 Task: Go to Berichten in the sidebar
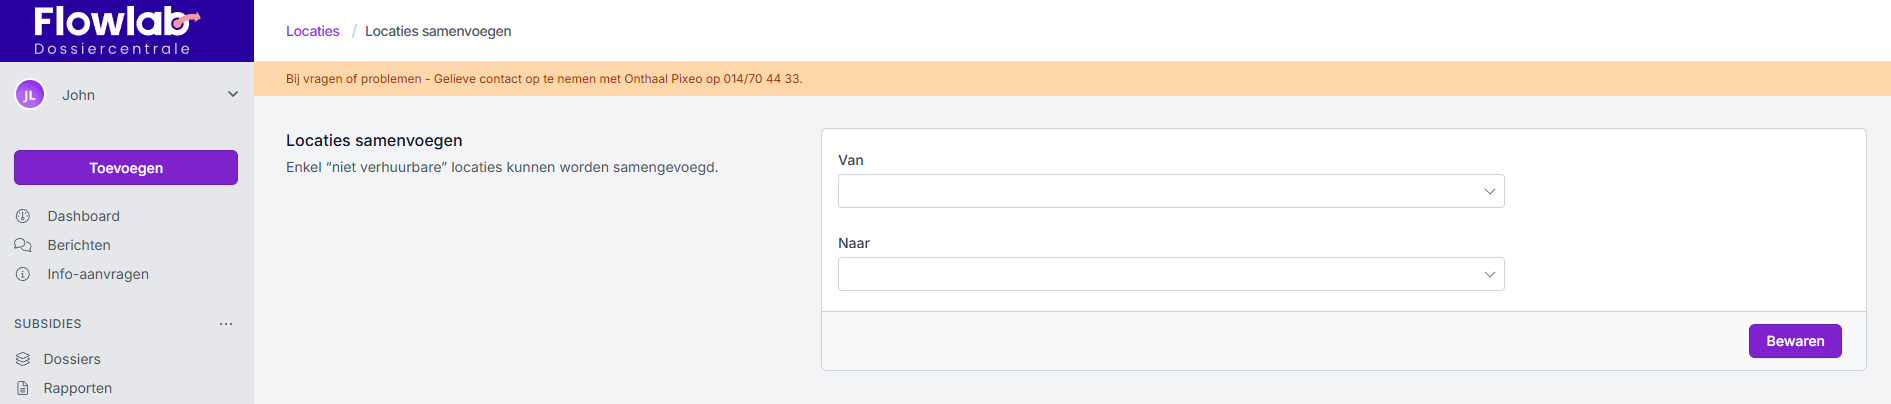tap(79, 245)
